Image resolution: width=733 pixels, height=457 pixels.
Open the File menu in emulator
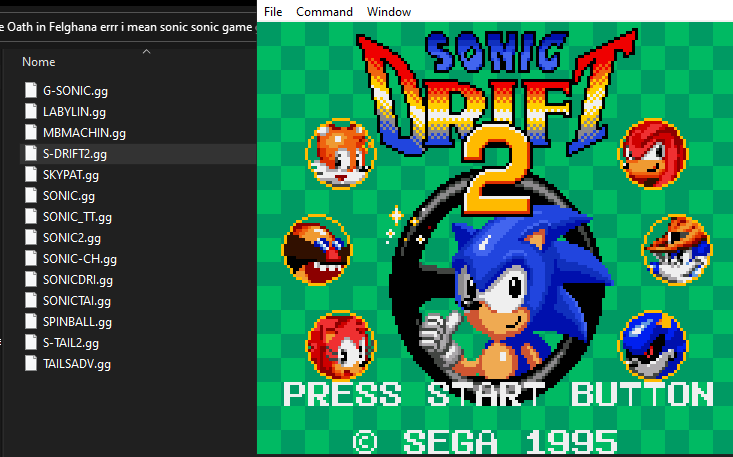pyautogui.click(x=273, y=12)
